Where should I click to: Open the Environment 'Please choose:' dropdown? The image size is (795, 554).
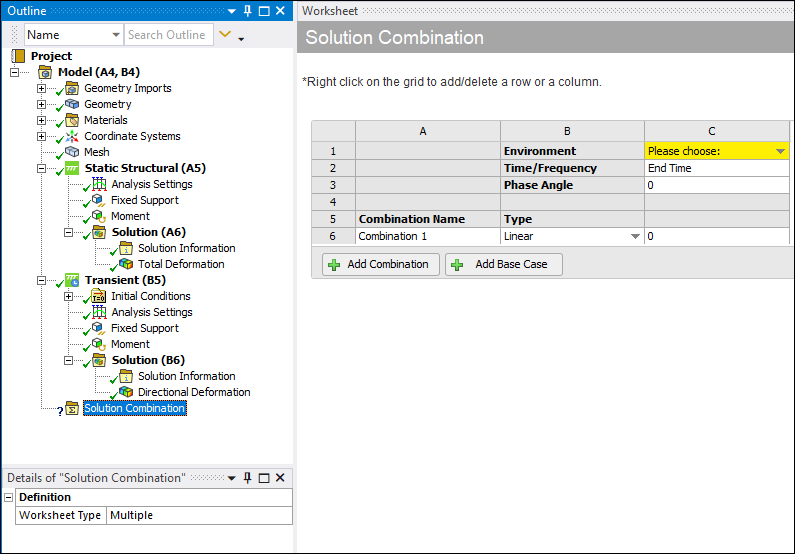click(x=780, y=151)
